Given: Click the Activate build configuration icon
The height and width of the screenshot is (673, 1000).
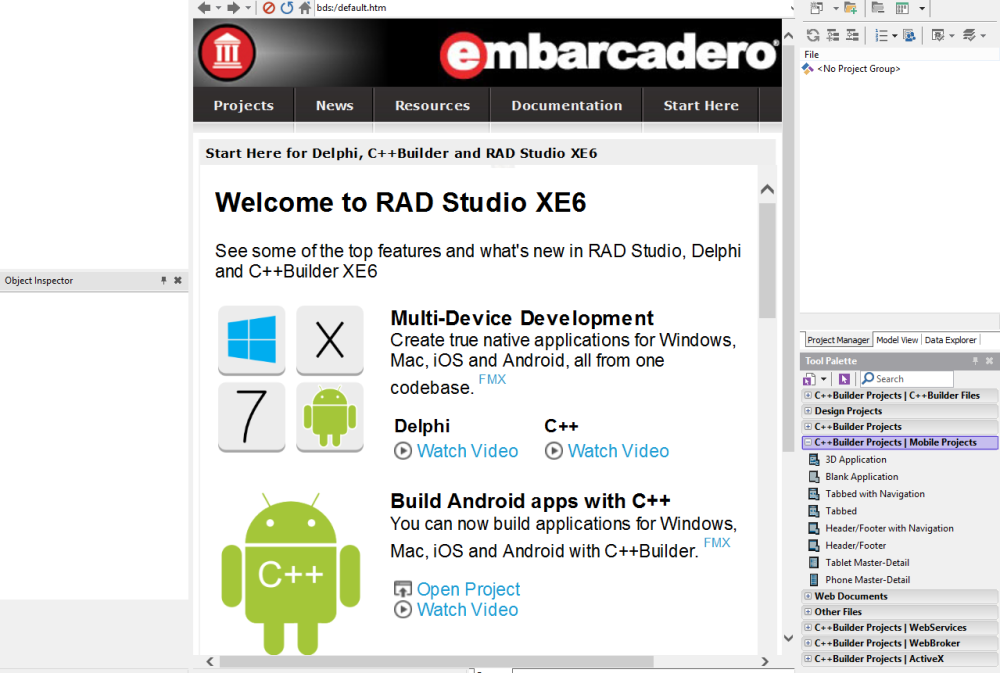Looking at the screenshot, I should click(938, 35).
